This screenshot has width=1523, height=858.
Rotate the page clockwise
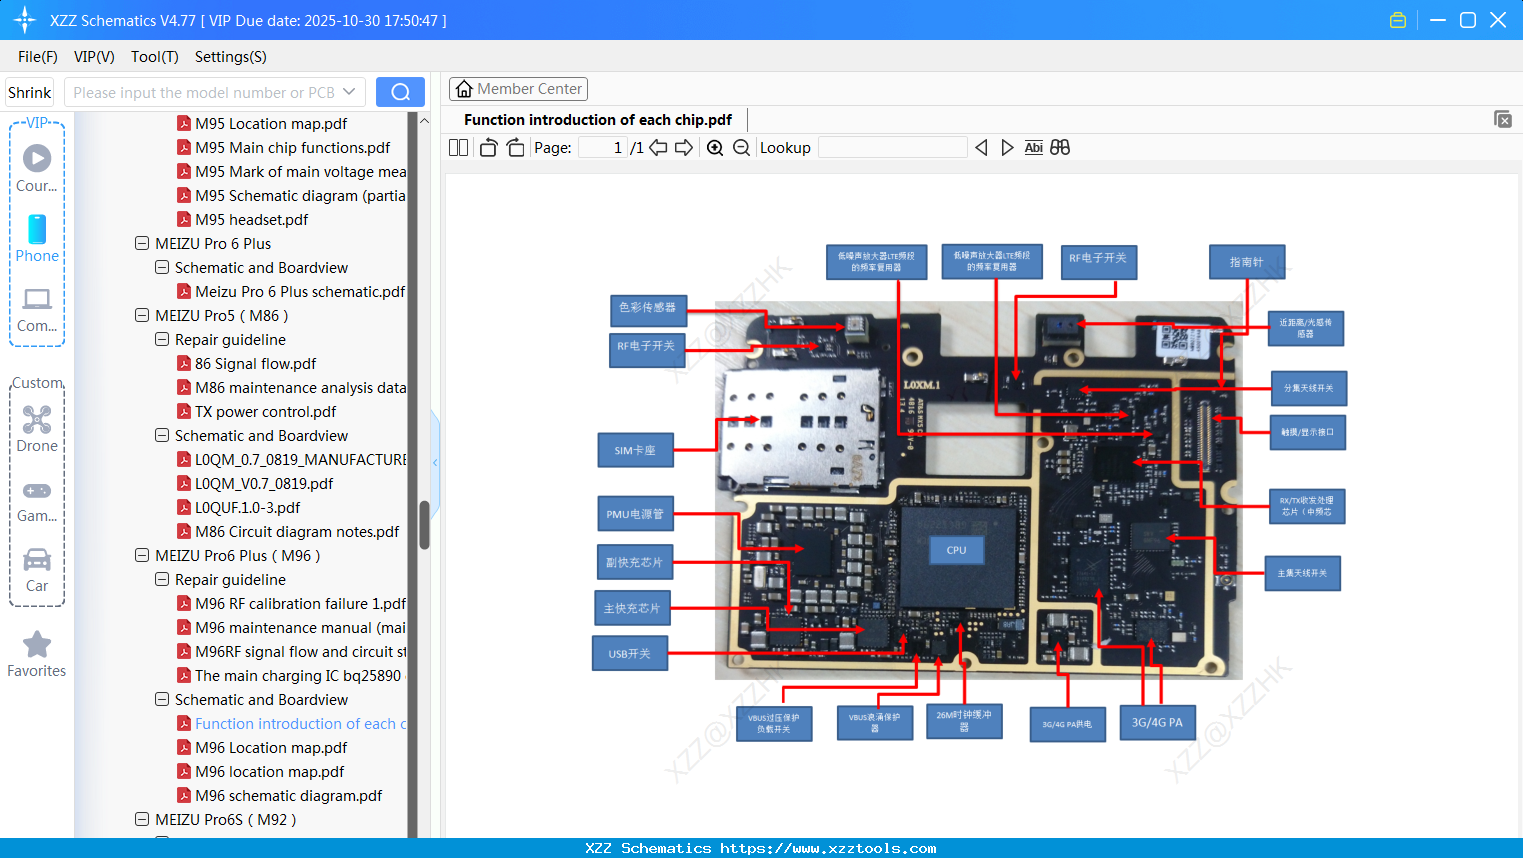tap(515, 148)
